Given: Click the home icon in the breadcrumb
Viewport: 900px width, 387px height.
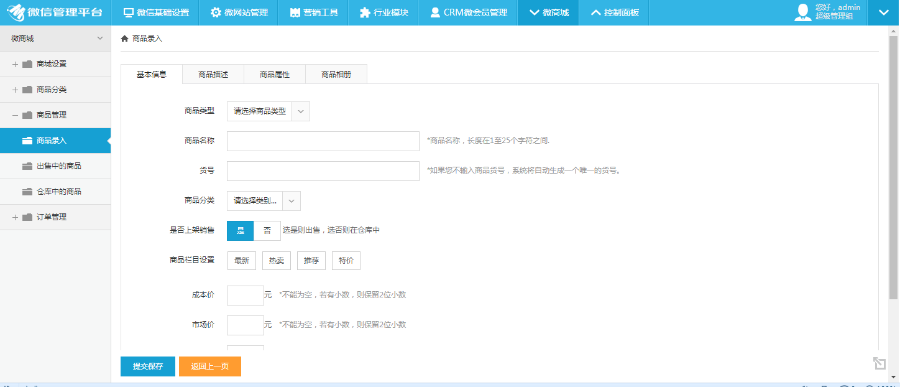Looking at the screenshot, I should point(125,38).
